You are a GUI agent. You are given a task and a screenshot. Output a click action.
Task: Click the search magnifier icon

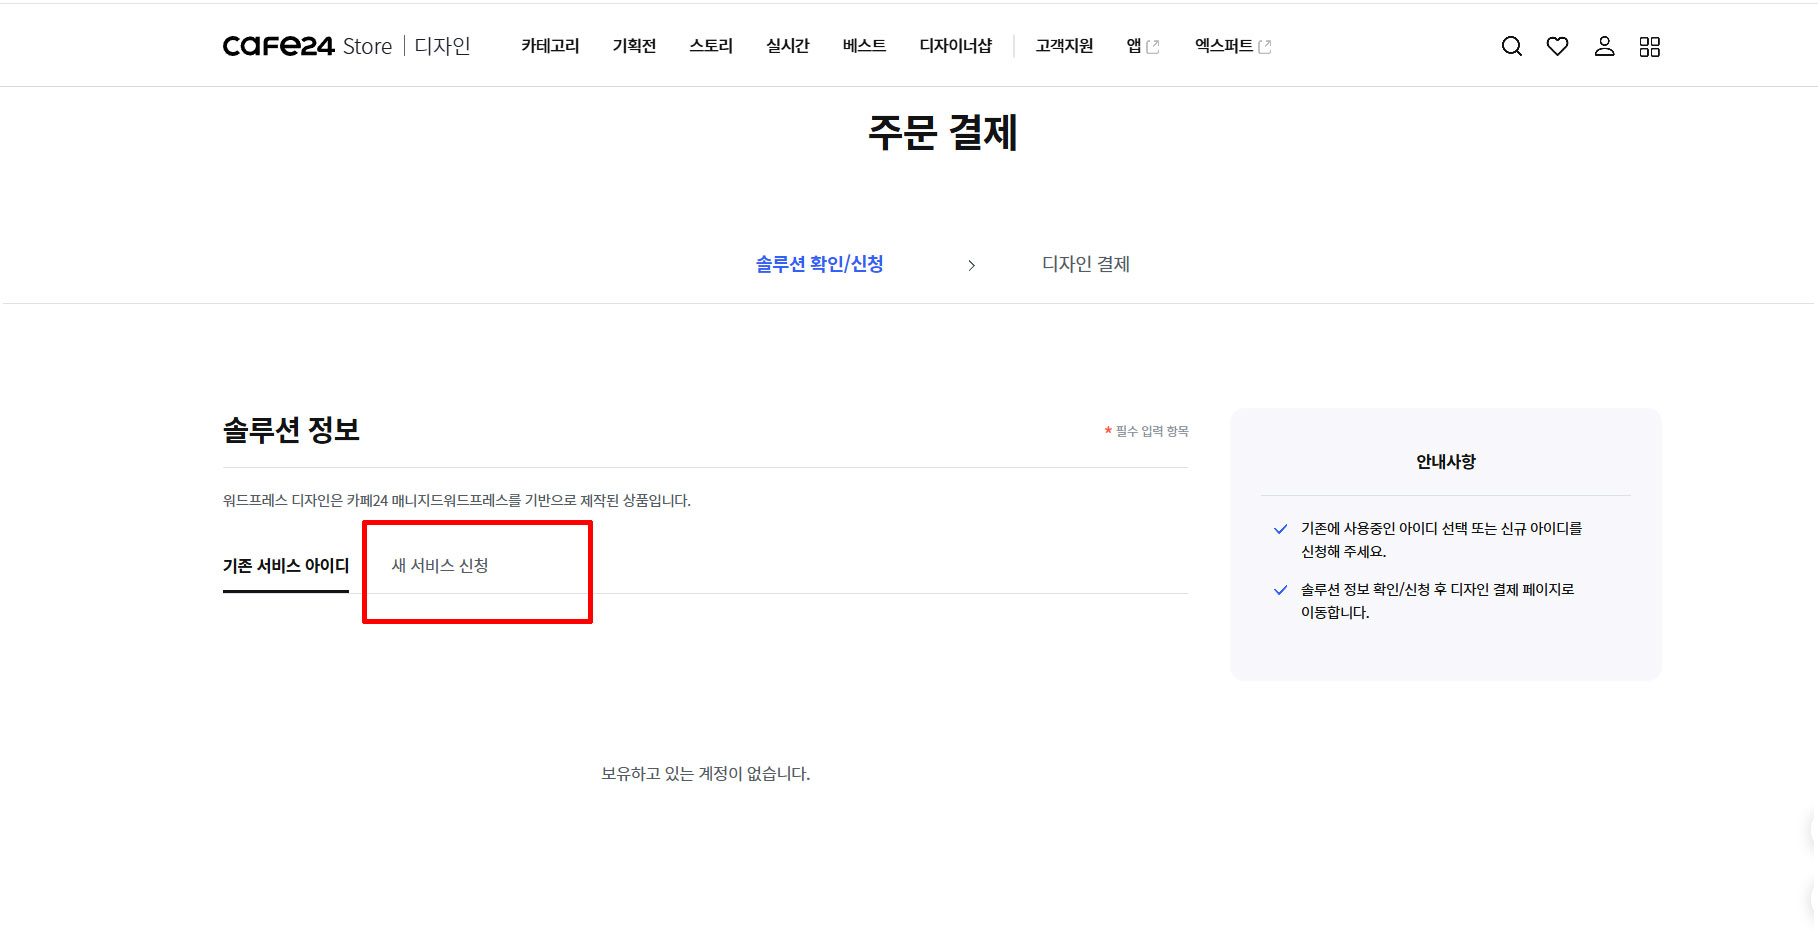tap(1511, 47)
